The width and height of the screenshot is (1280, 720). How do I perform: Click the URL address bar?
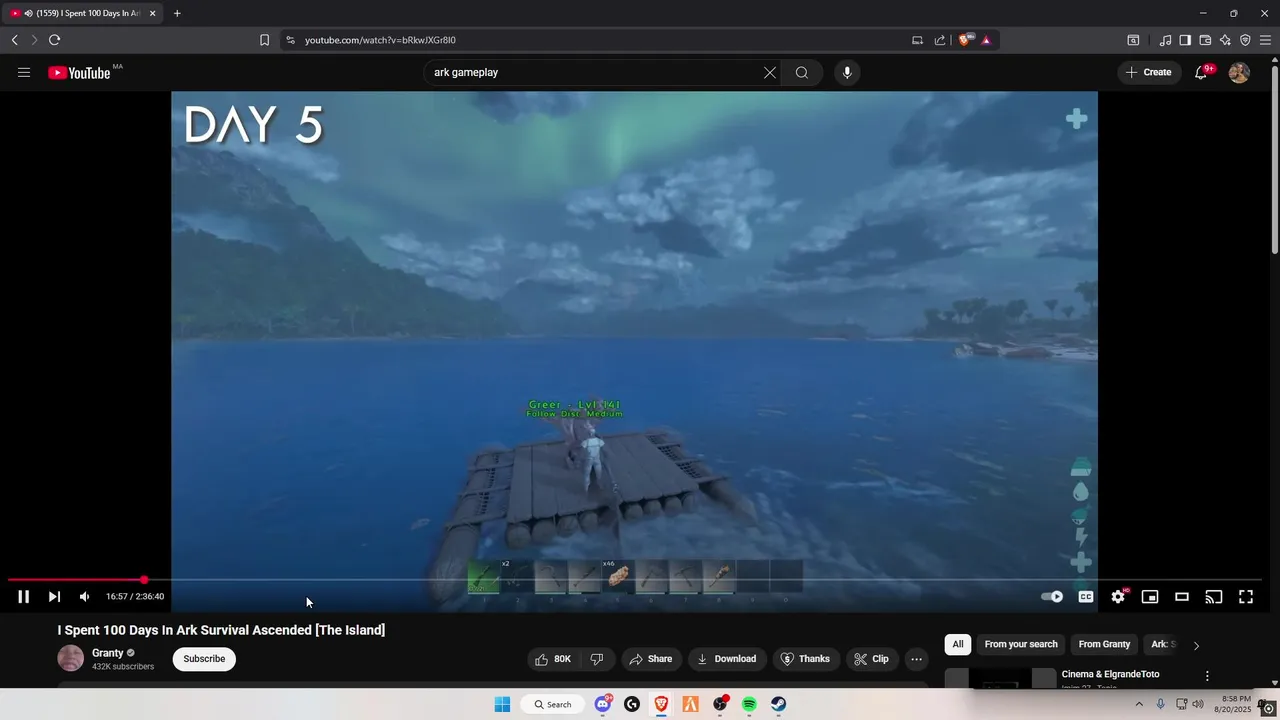click(x=600, y=40)
